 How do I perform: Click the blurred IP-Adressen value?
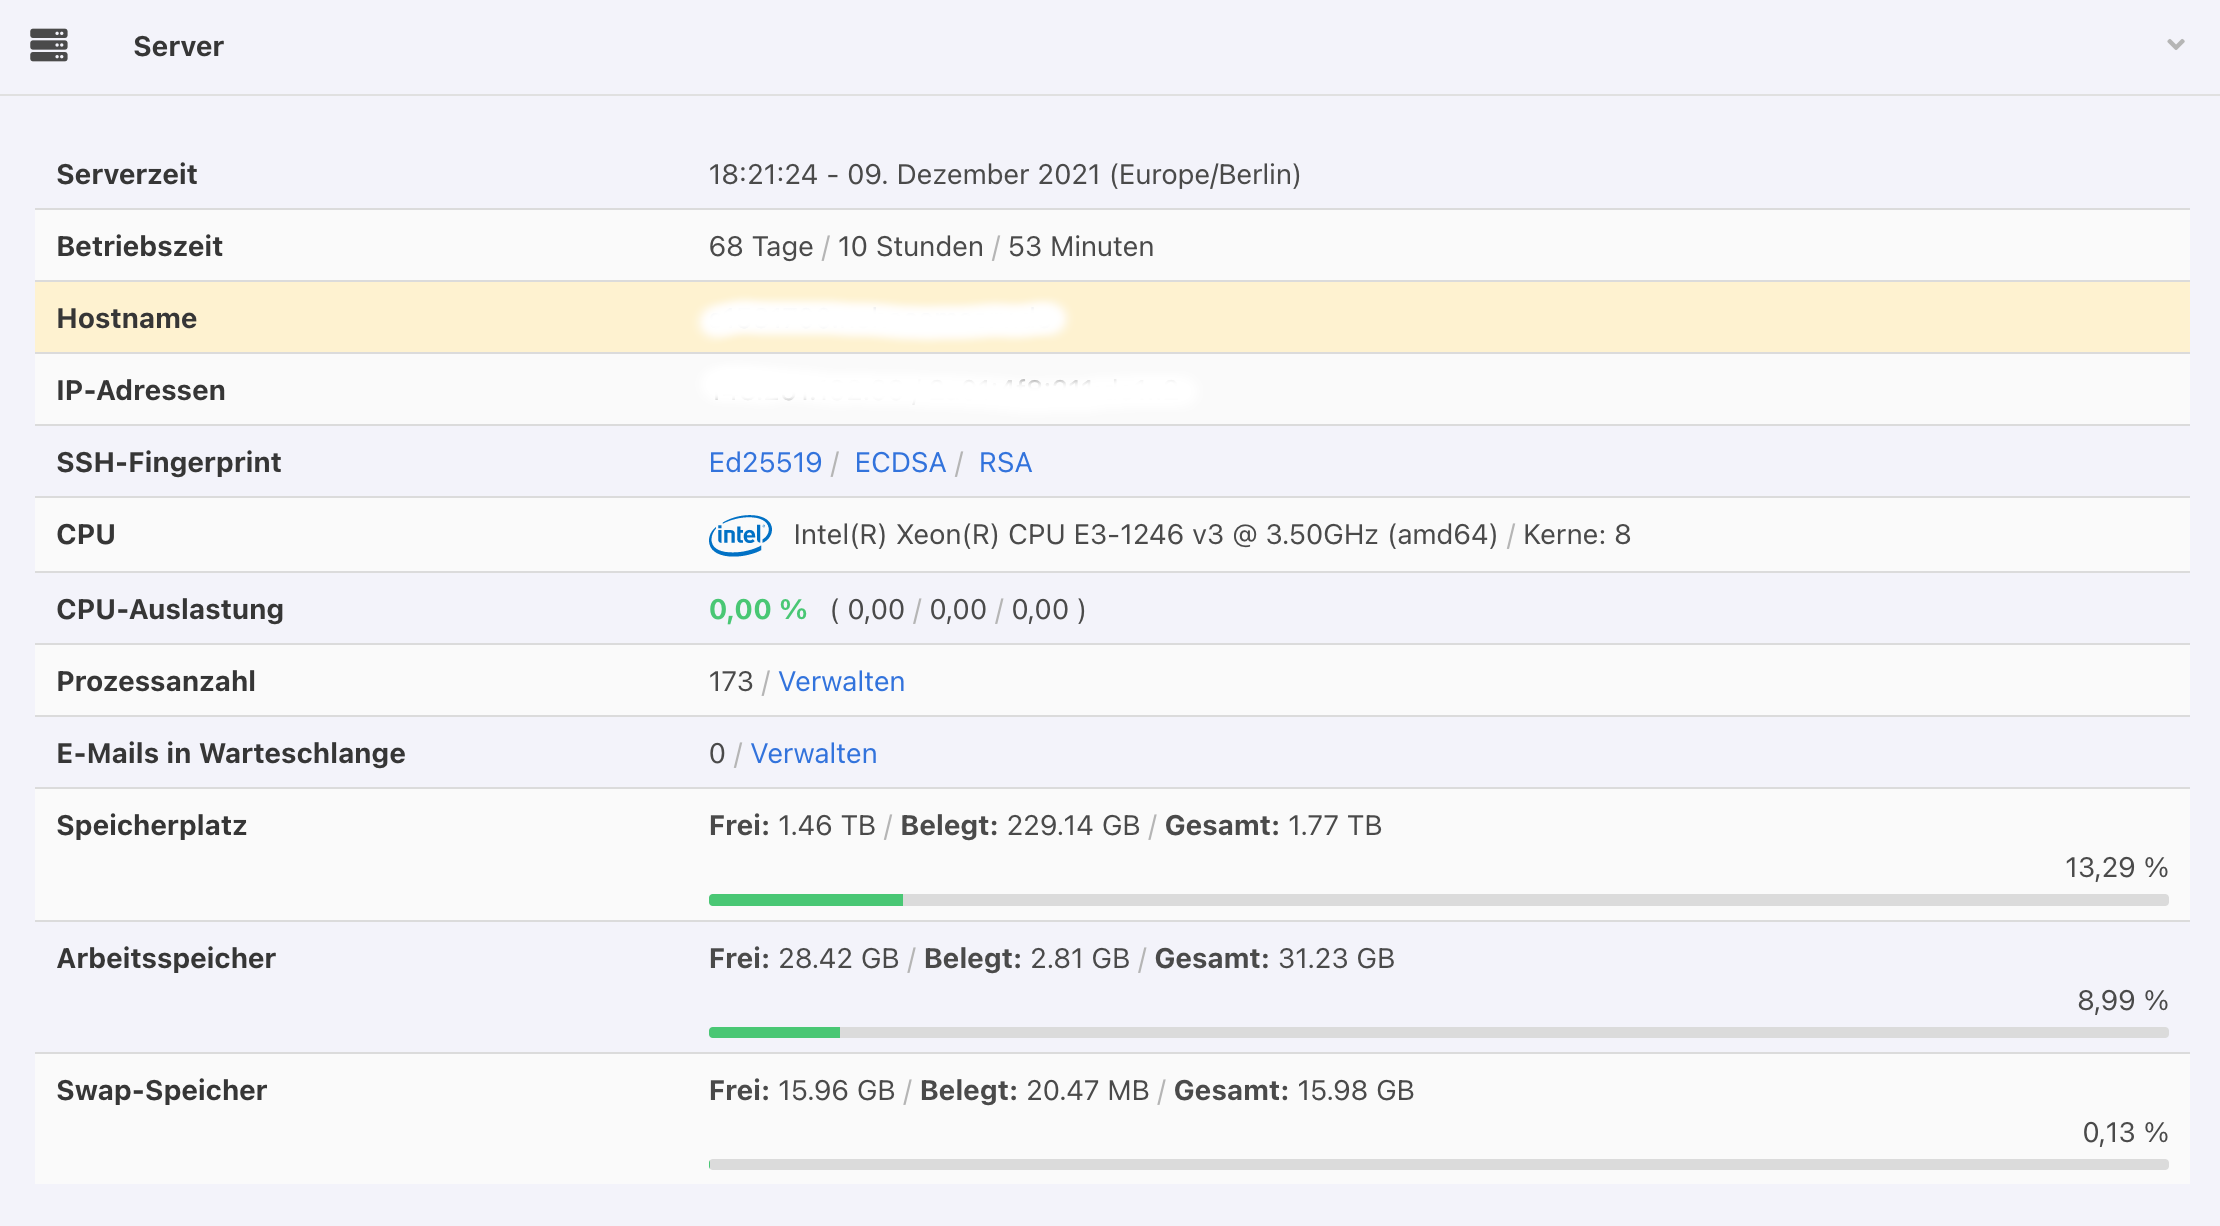[950, 390]
